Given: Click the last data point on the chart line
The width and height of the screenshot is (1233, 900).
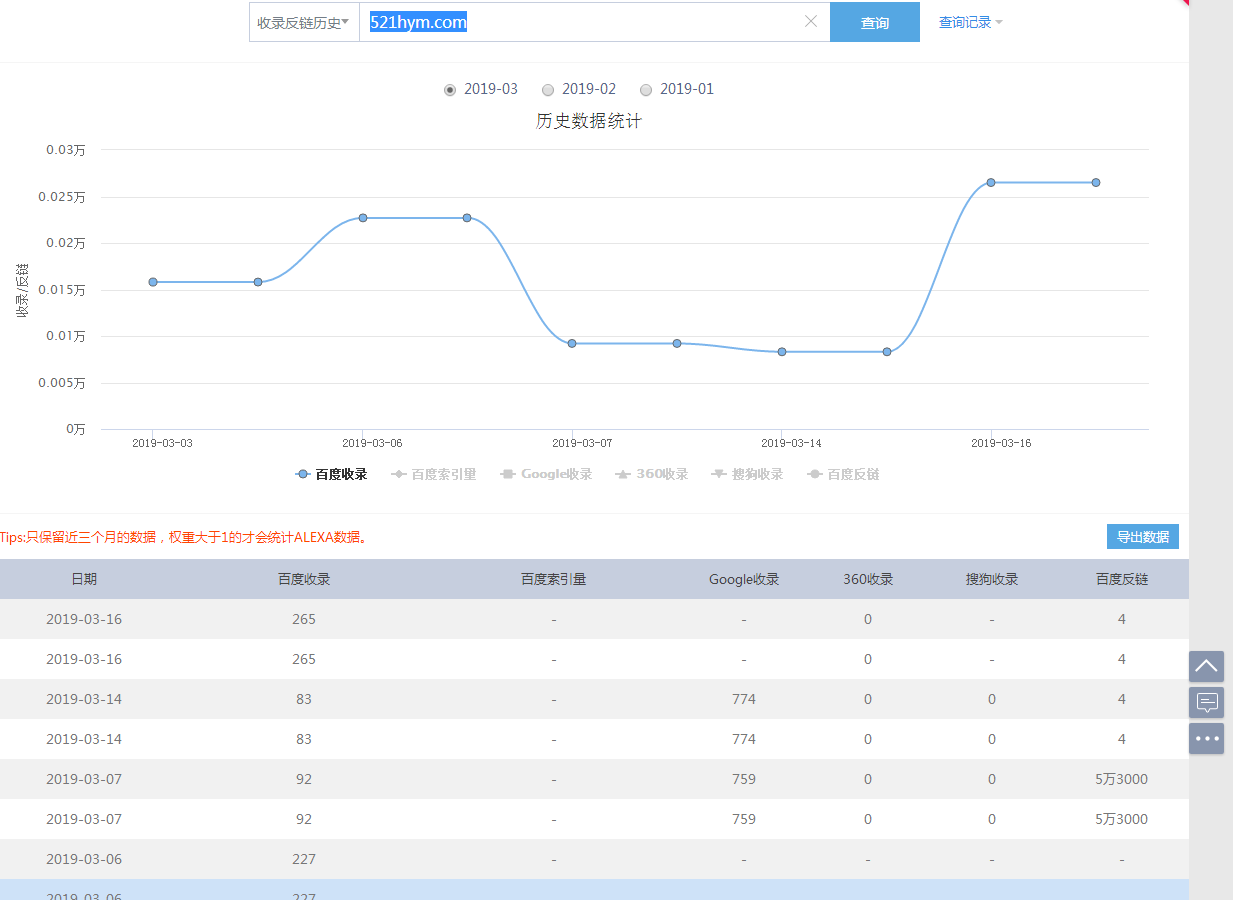Looking at the screenshot, I should pos(1096,182).
